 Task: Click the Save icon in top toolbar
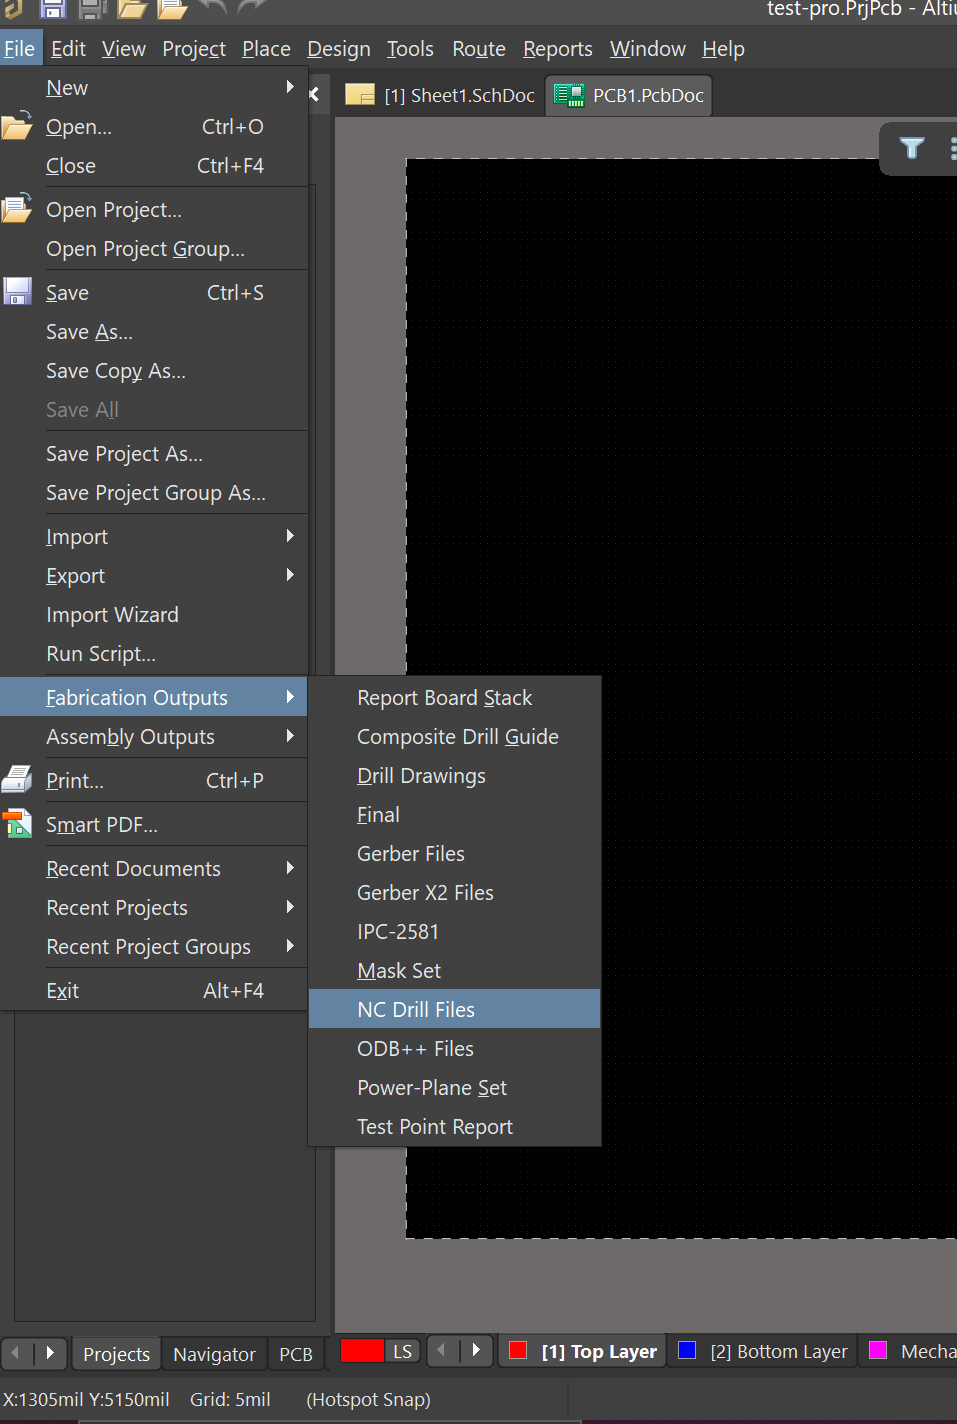coord(52,9)
